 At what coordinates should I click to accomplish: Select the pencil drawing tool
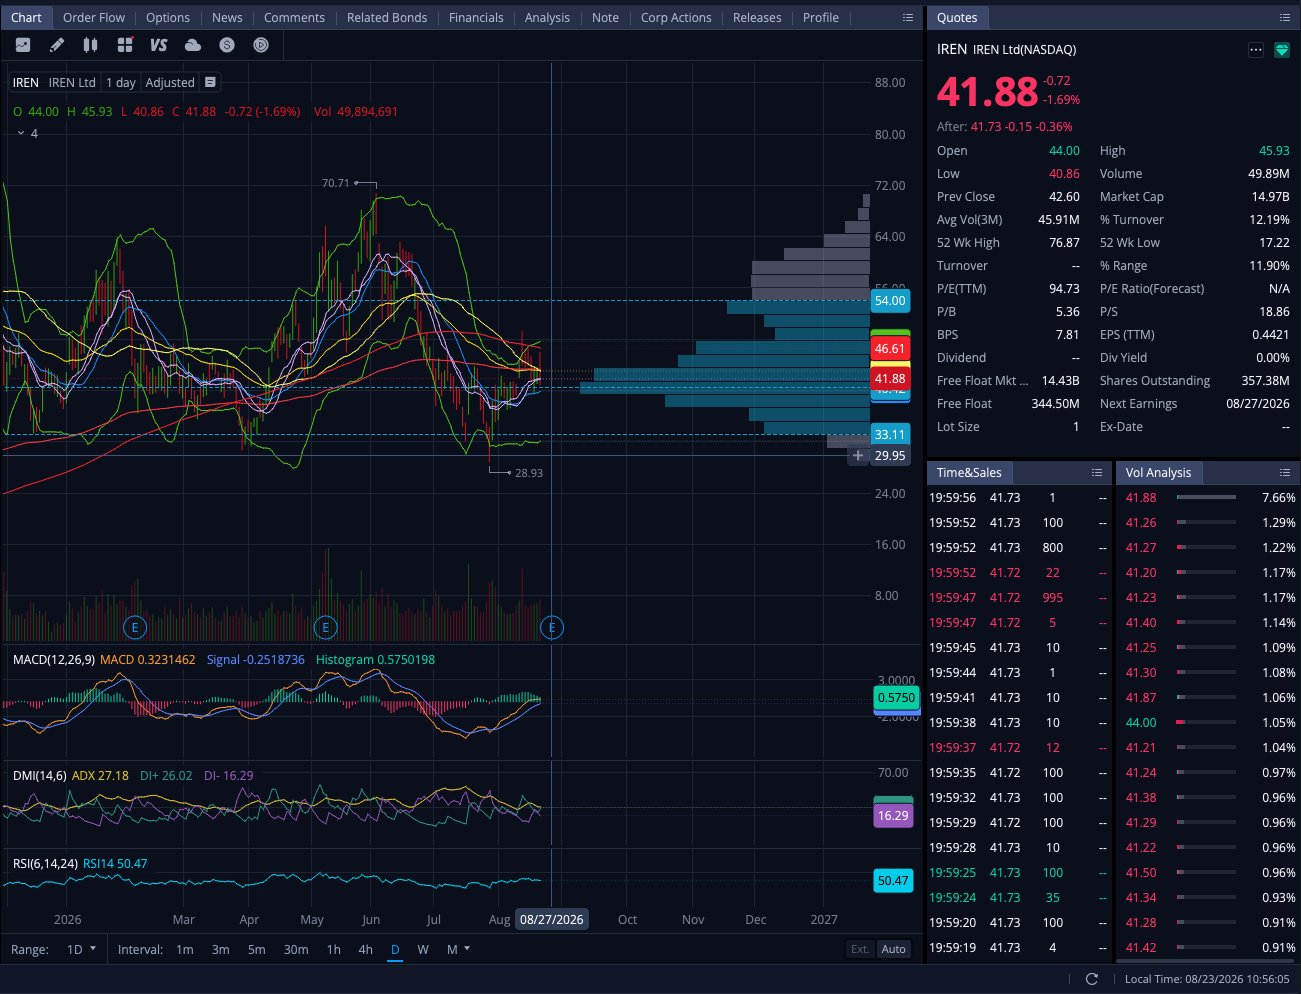[57, 45]
